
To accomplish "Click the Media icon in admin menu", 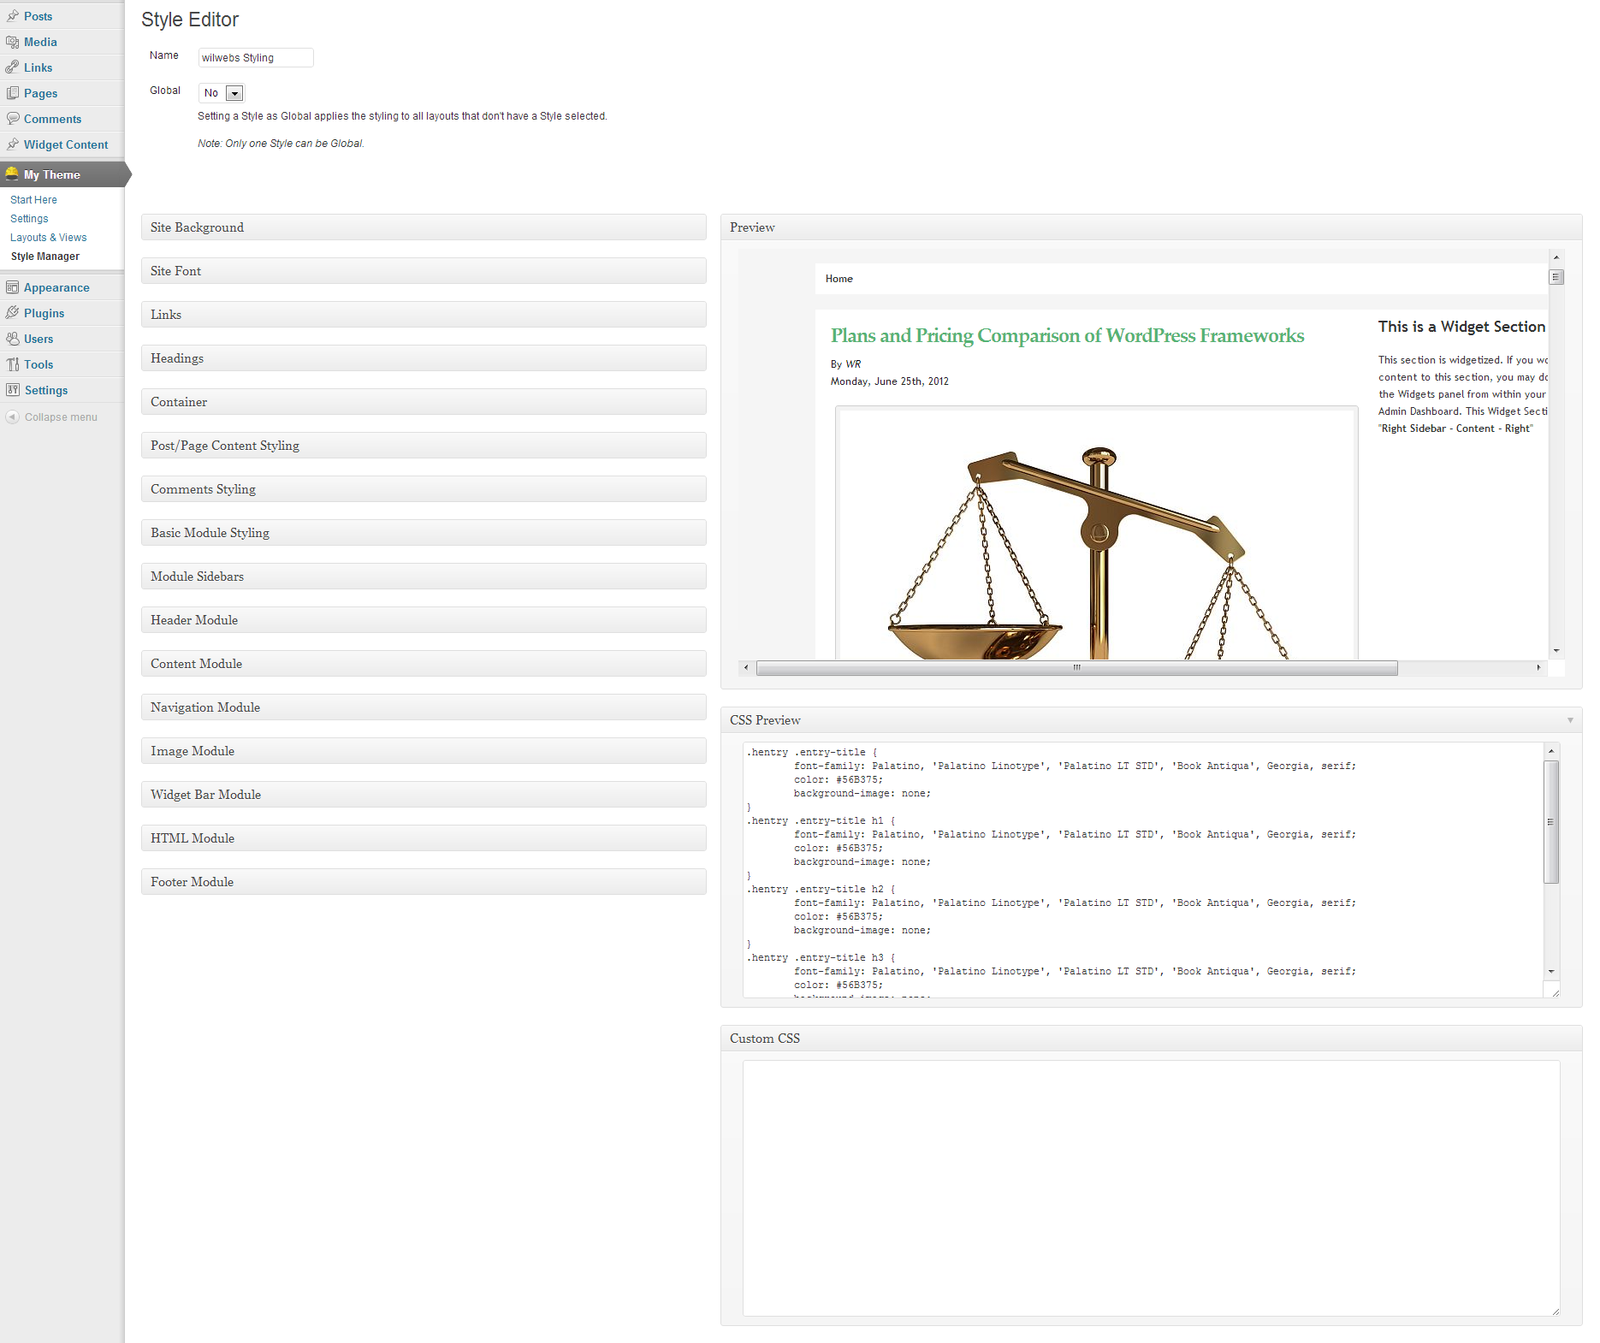I will [12, 42].
